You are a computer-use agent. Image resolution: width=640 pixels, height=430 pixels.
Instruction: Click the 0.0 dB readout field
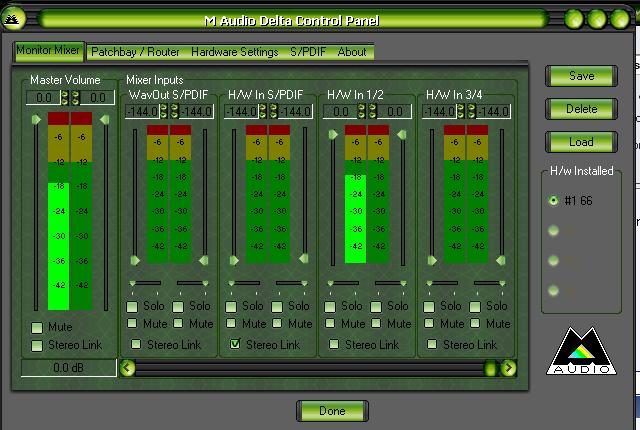[69, 368]
